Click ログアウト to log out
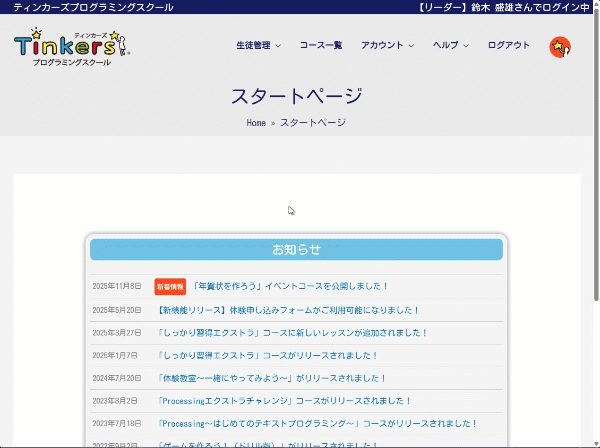 (x=509, y=46)
